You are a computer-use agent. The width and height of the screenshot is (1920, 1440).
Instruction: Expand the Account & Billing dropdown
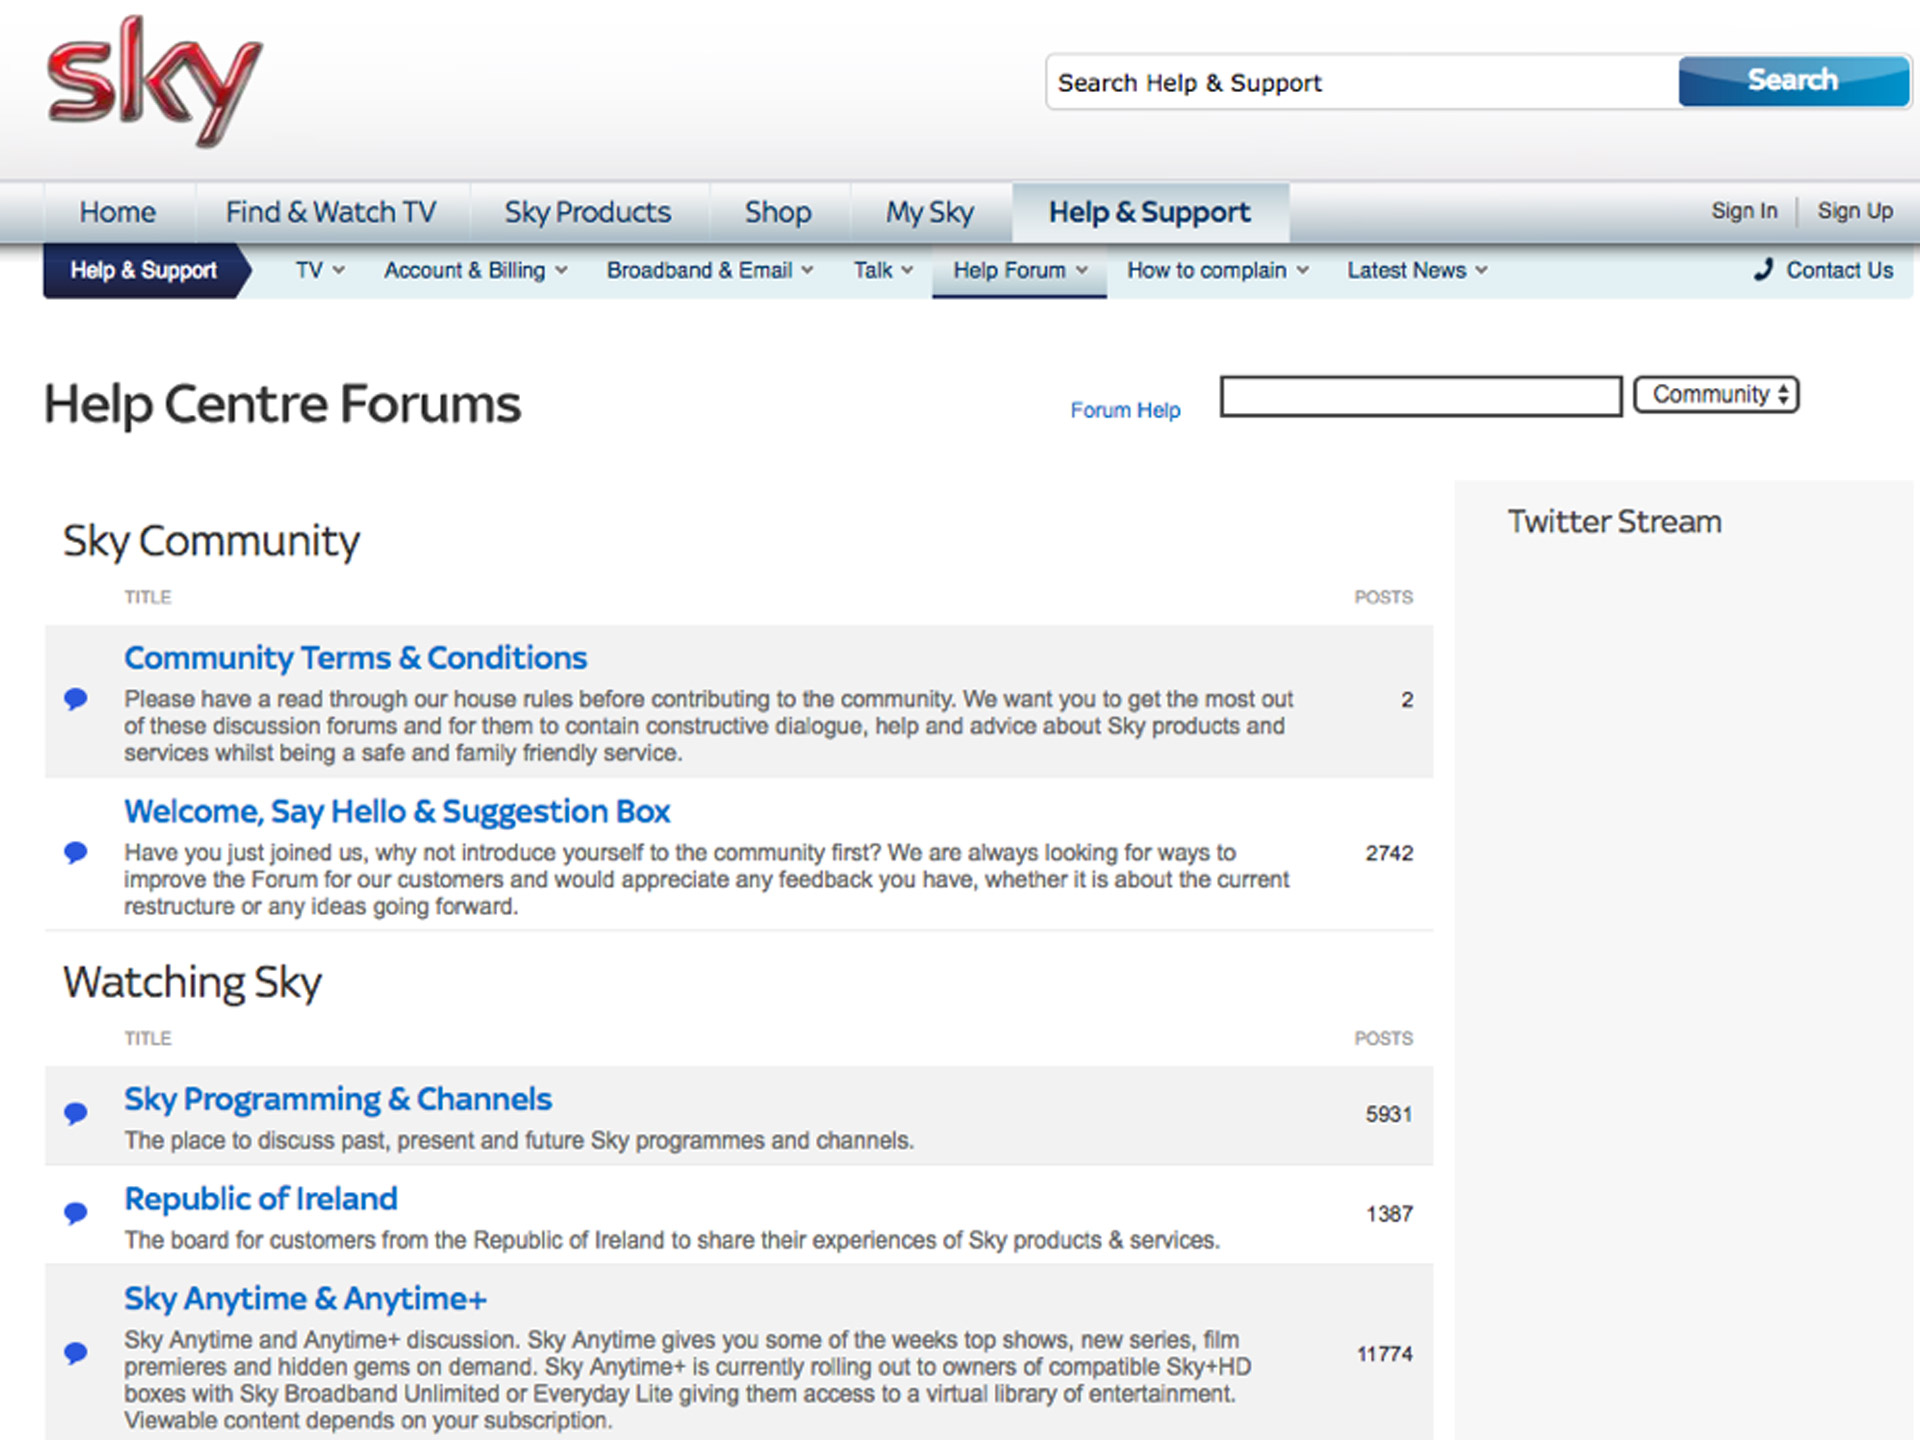coord(475,271)
